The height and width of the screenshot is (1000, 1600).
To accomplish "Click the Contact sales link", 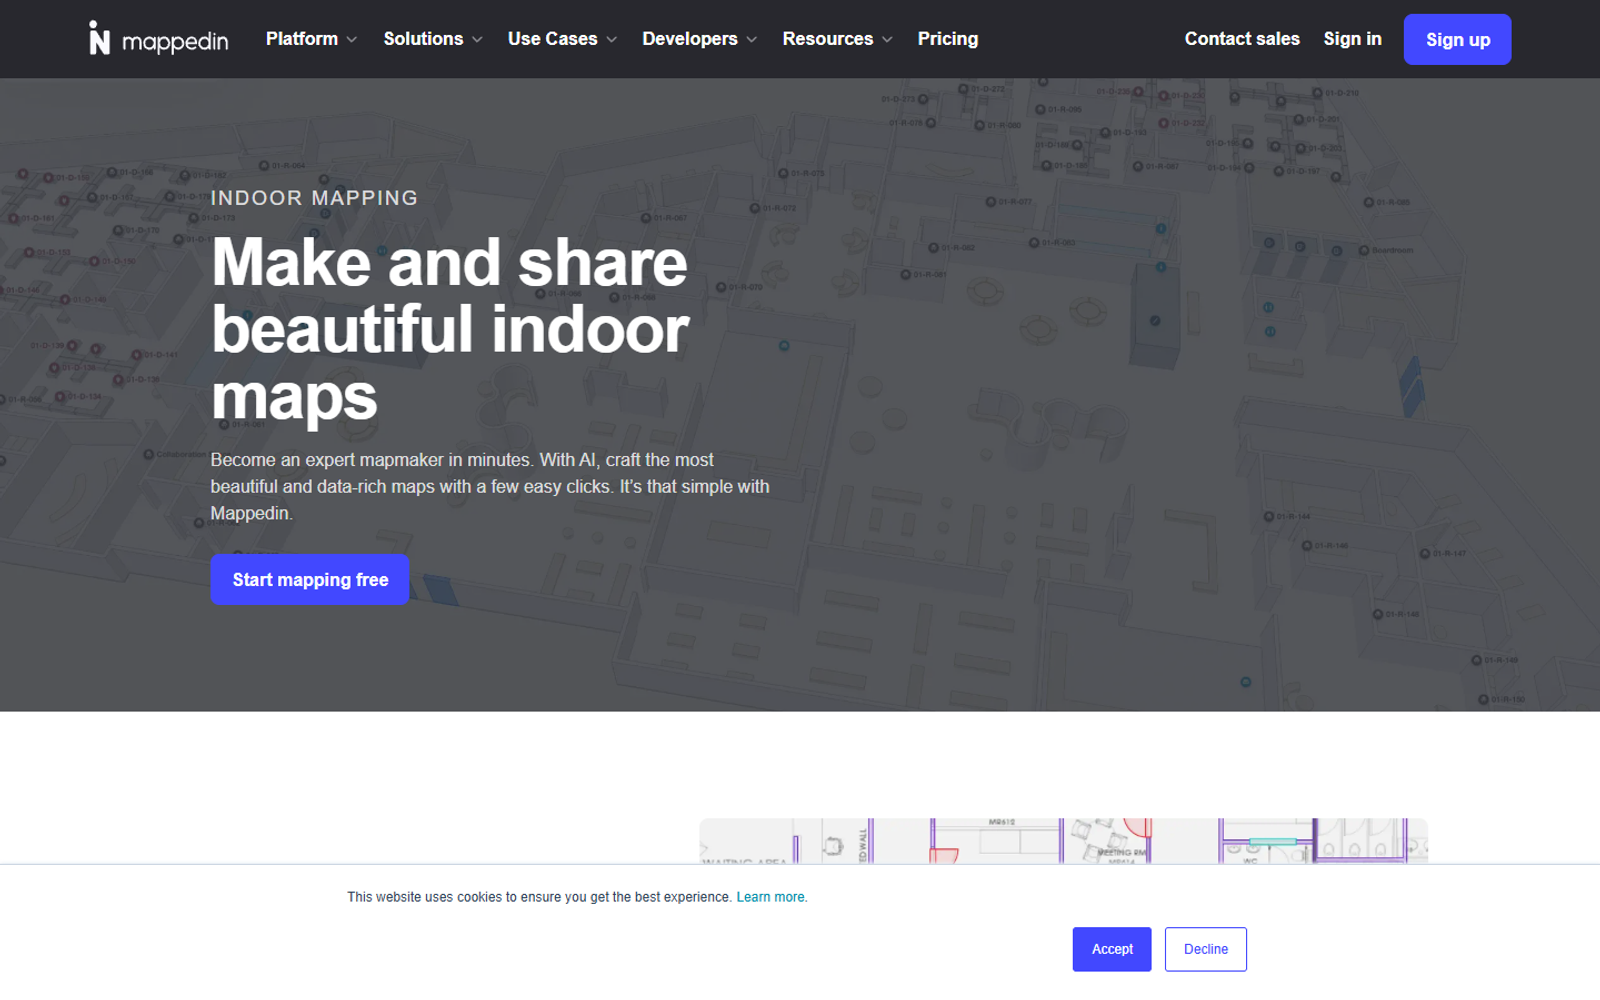I will (x=1242, y=39).
